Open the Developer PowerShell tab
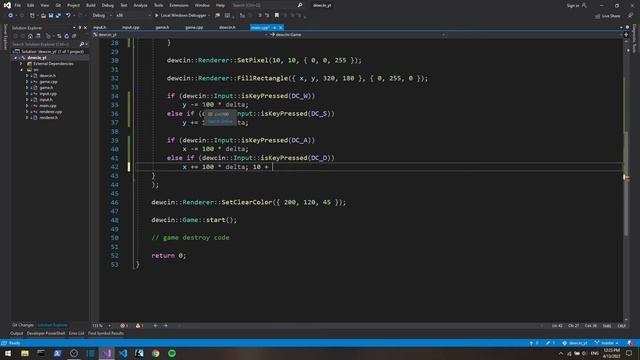Screen dimensions: 640x360 pyautogui.click(x=46, y=333)
